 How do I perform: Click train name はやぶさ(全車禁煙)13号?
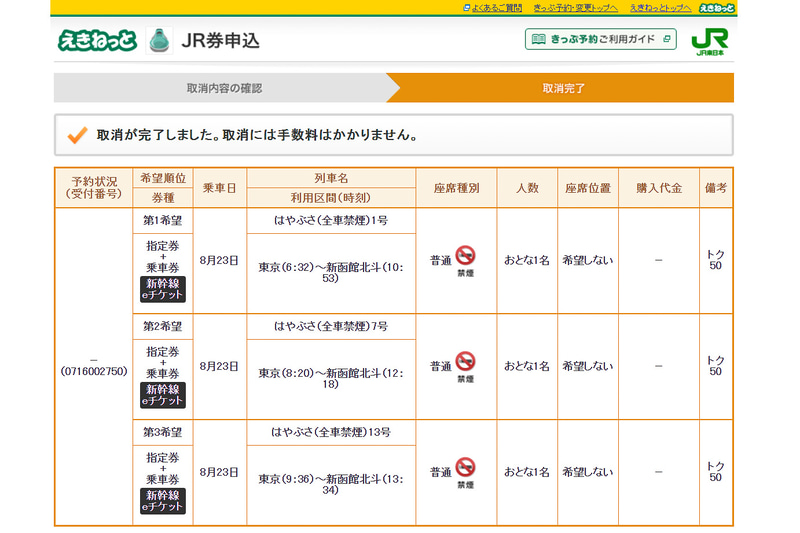click(x=331, y=433)
